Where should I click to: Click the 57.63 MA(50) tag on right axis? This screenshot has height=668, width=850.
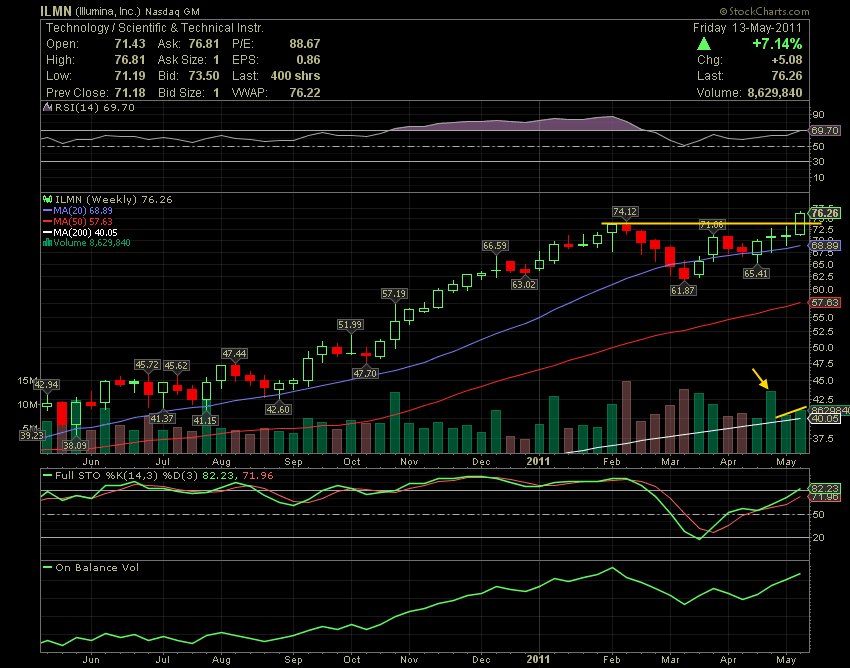pyautogui.click(x=825, y=303)
